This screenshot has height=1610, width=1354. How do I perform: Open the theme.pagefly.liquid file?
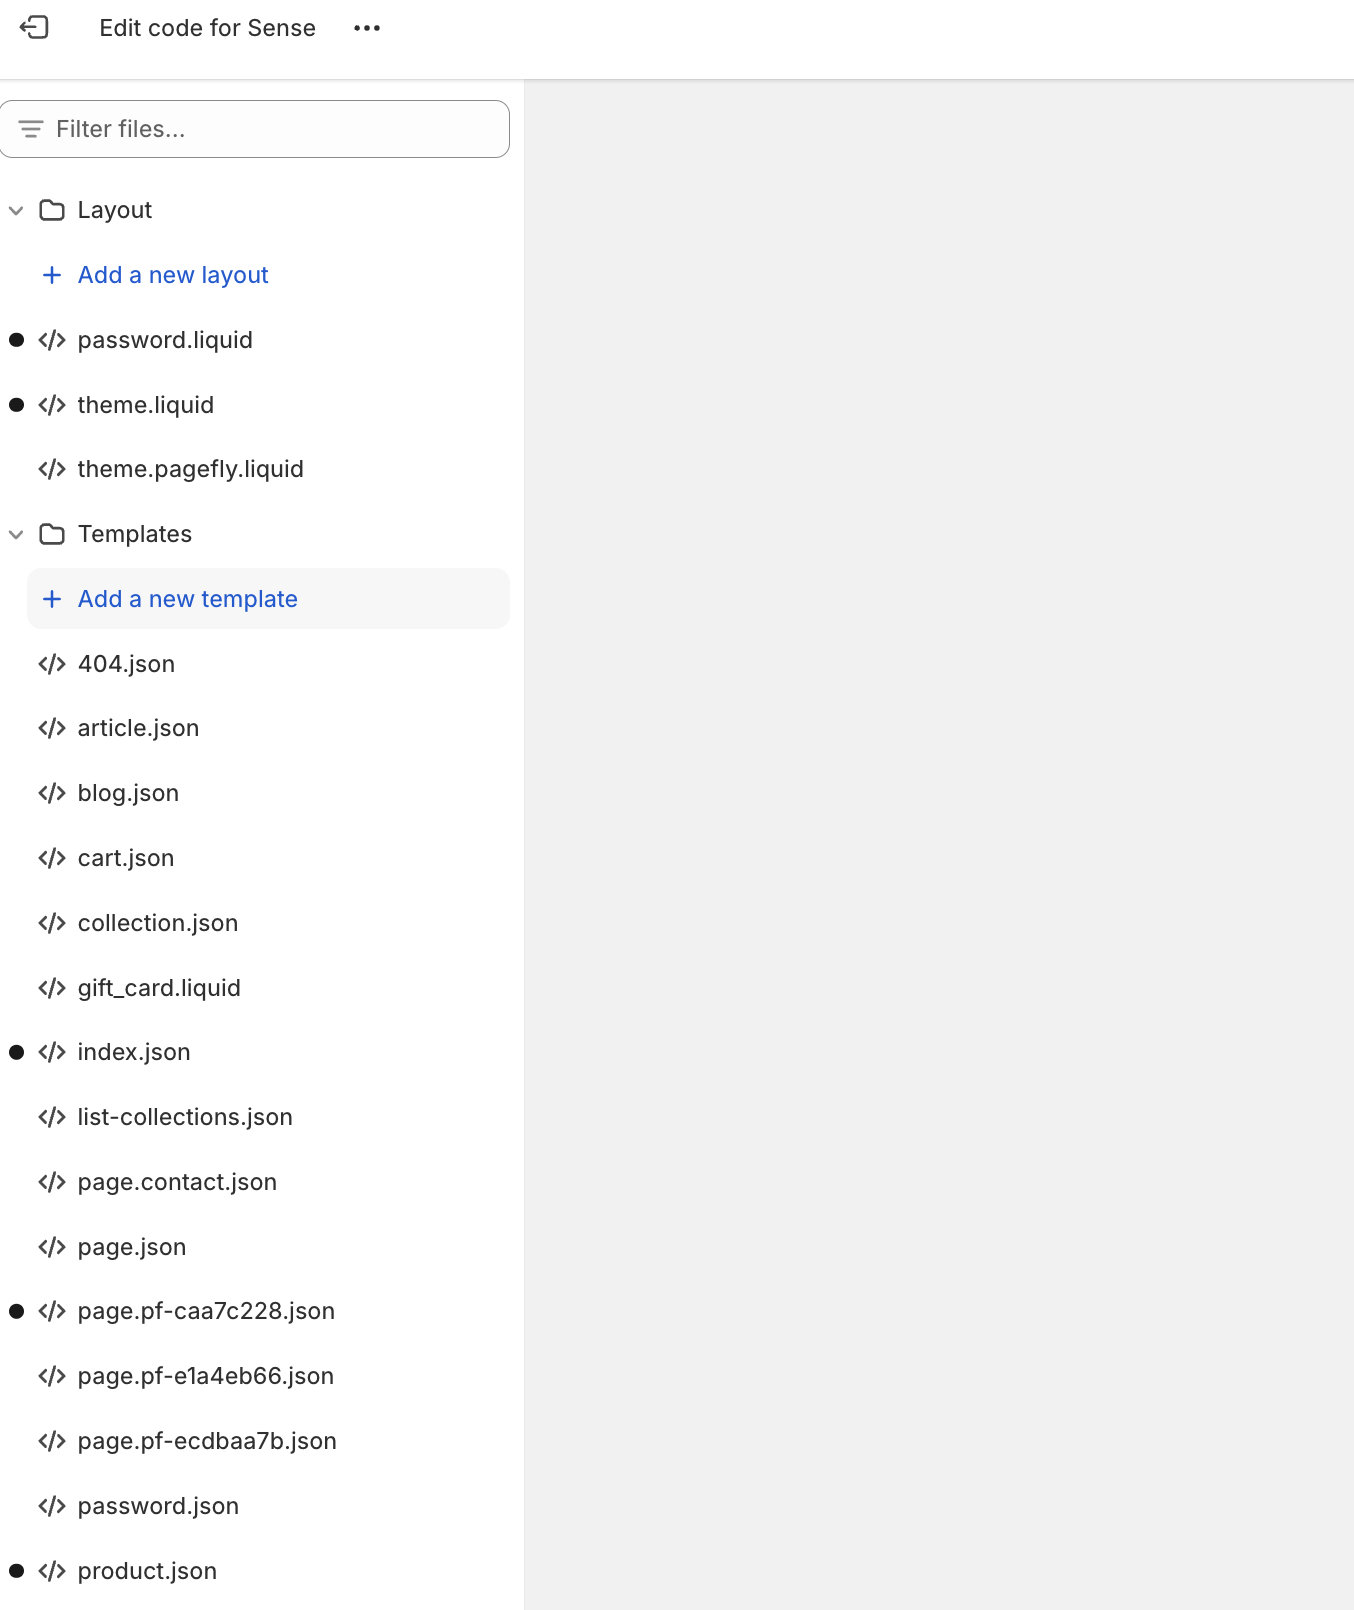pos(190,469)
